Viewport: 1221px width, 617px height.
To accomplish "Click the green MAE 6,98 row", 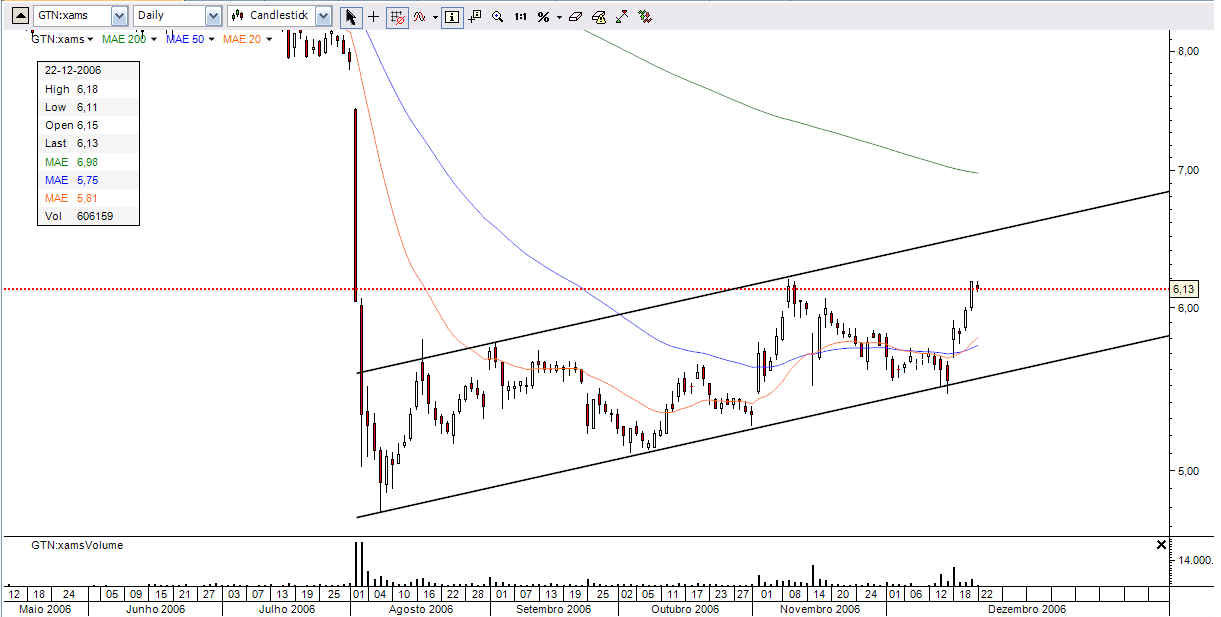I will [x=88, y=162].
